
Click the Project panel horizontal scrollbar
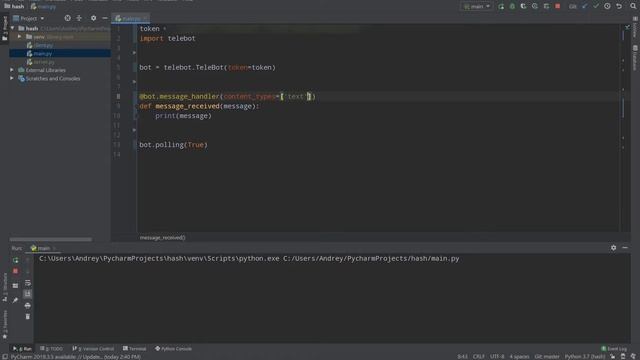(x=51, y=240)
